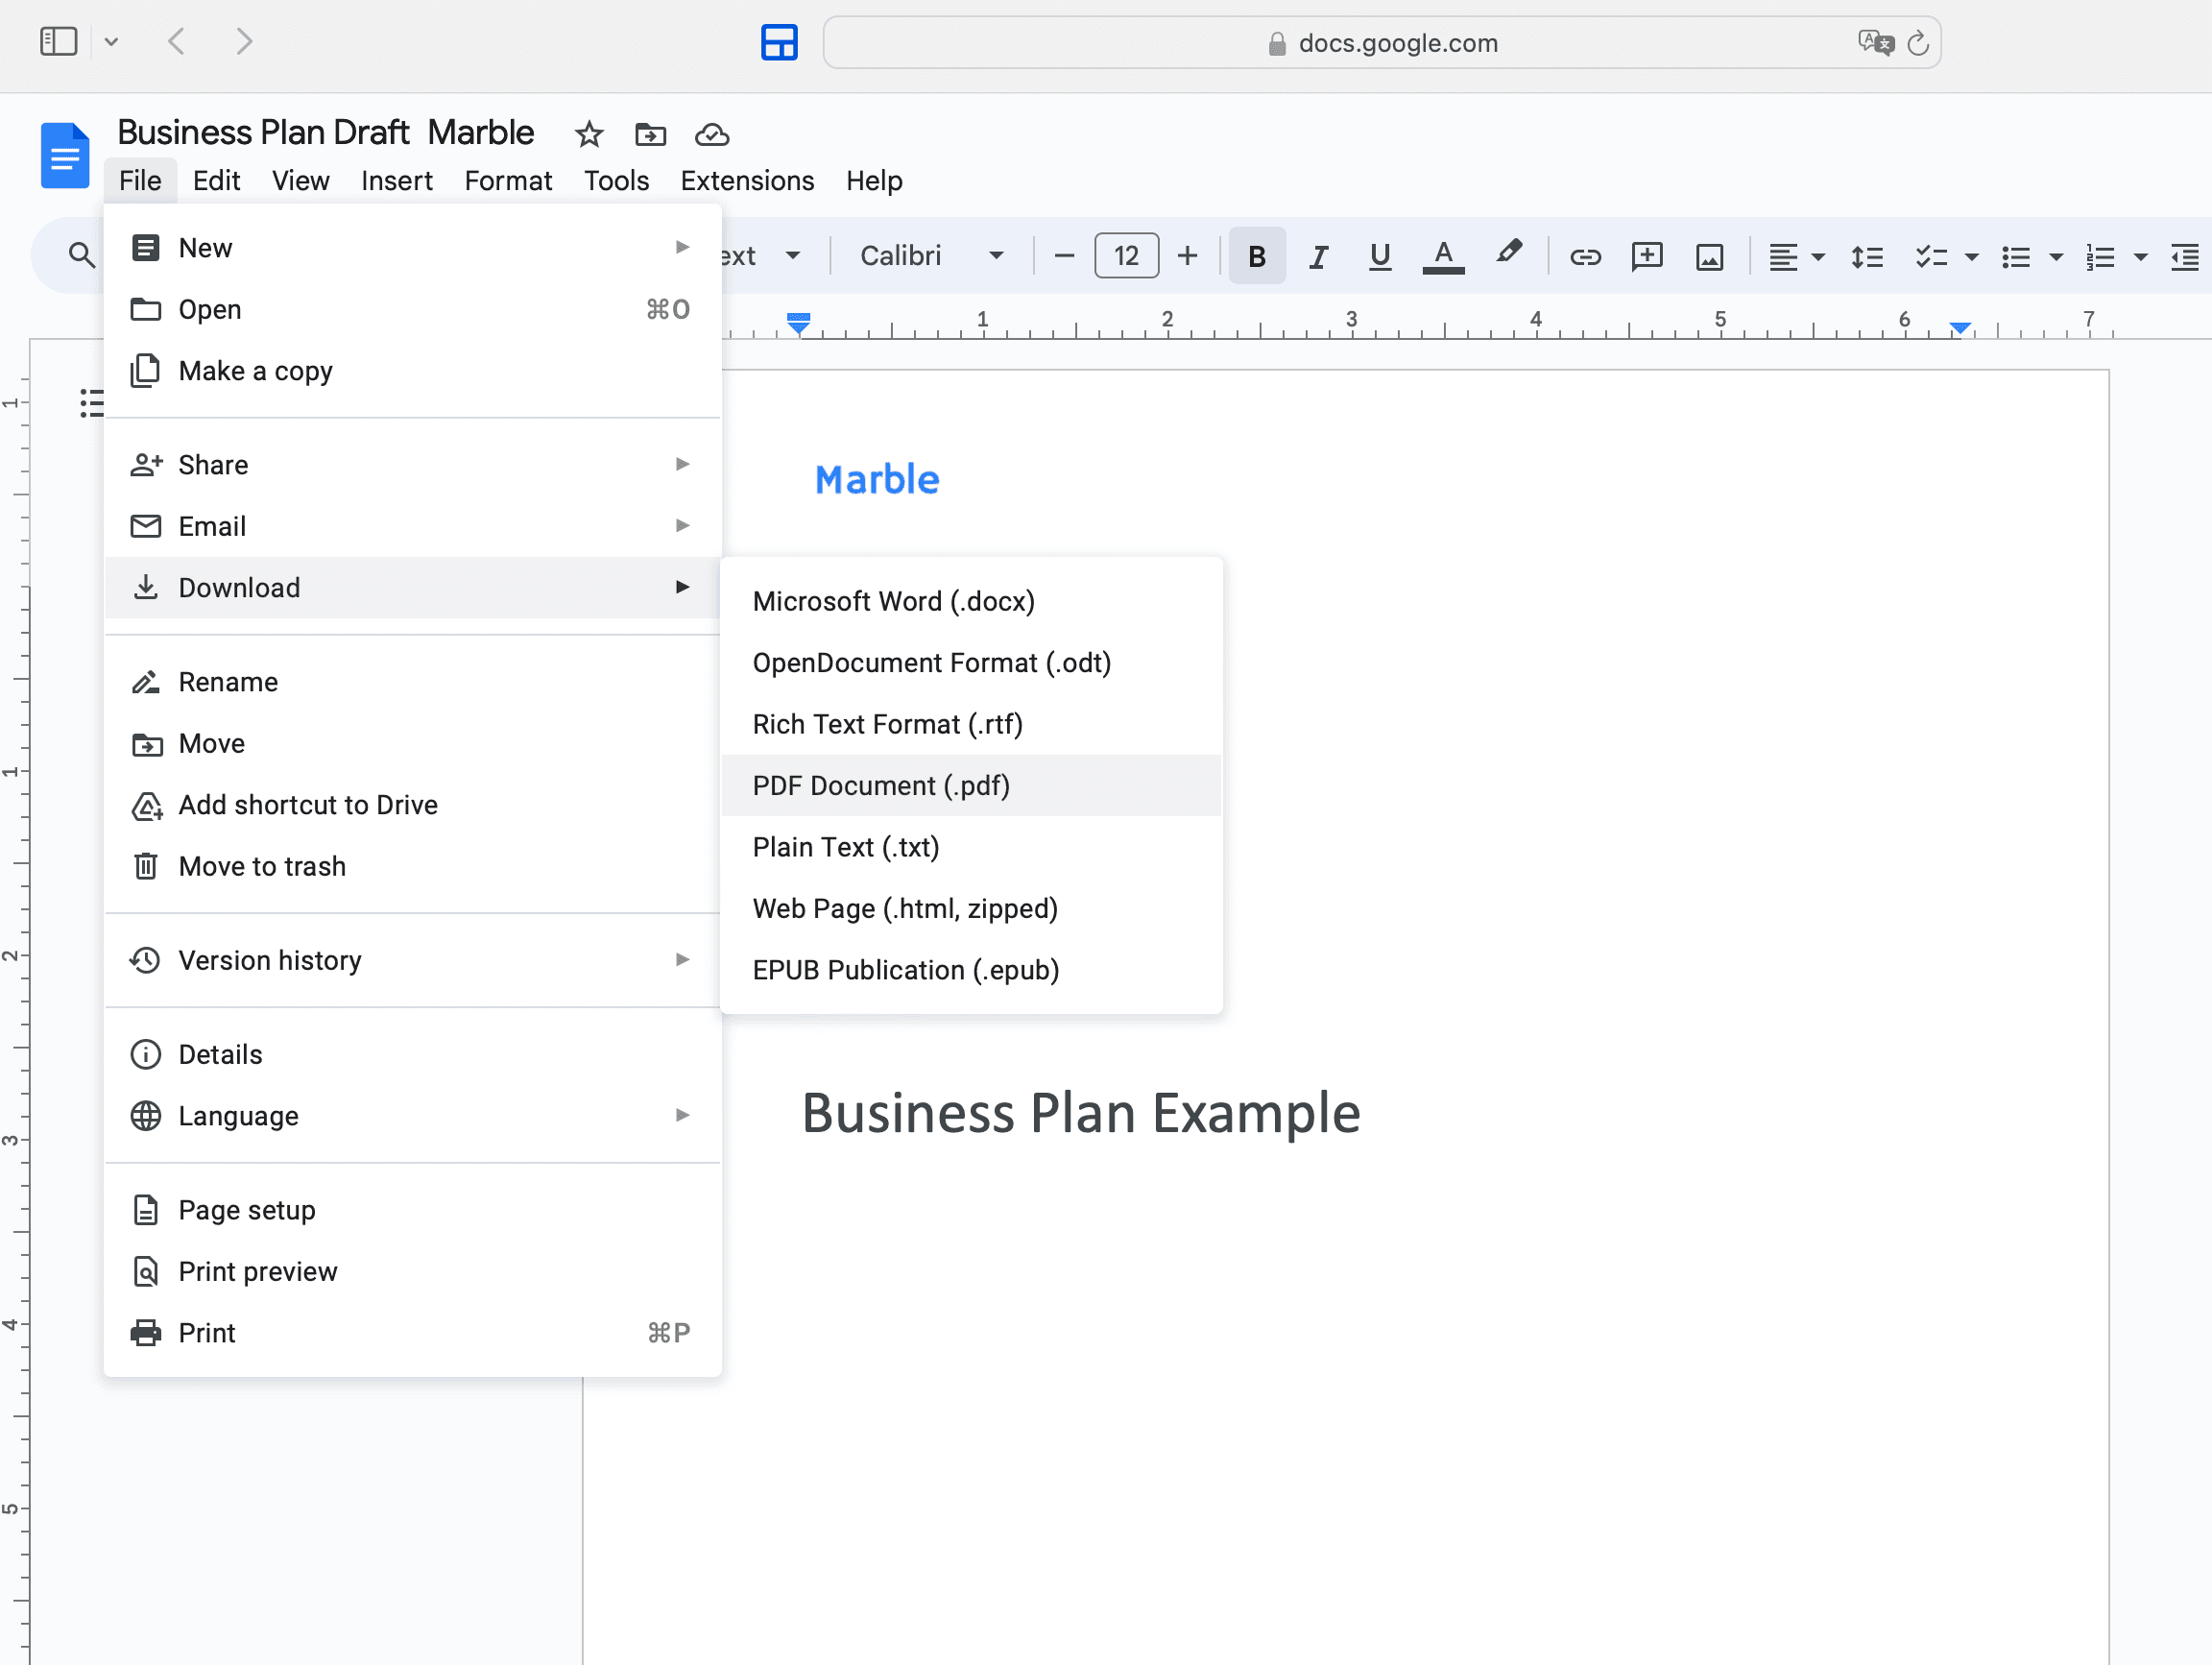This screenshot has height=1665, width=2212.
Task: Insert an image from the toolbar
Action: [1708, 256]
